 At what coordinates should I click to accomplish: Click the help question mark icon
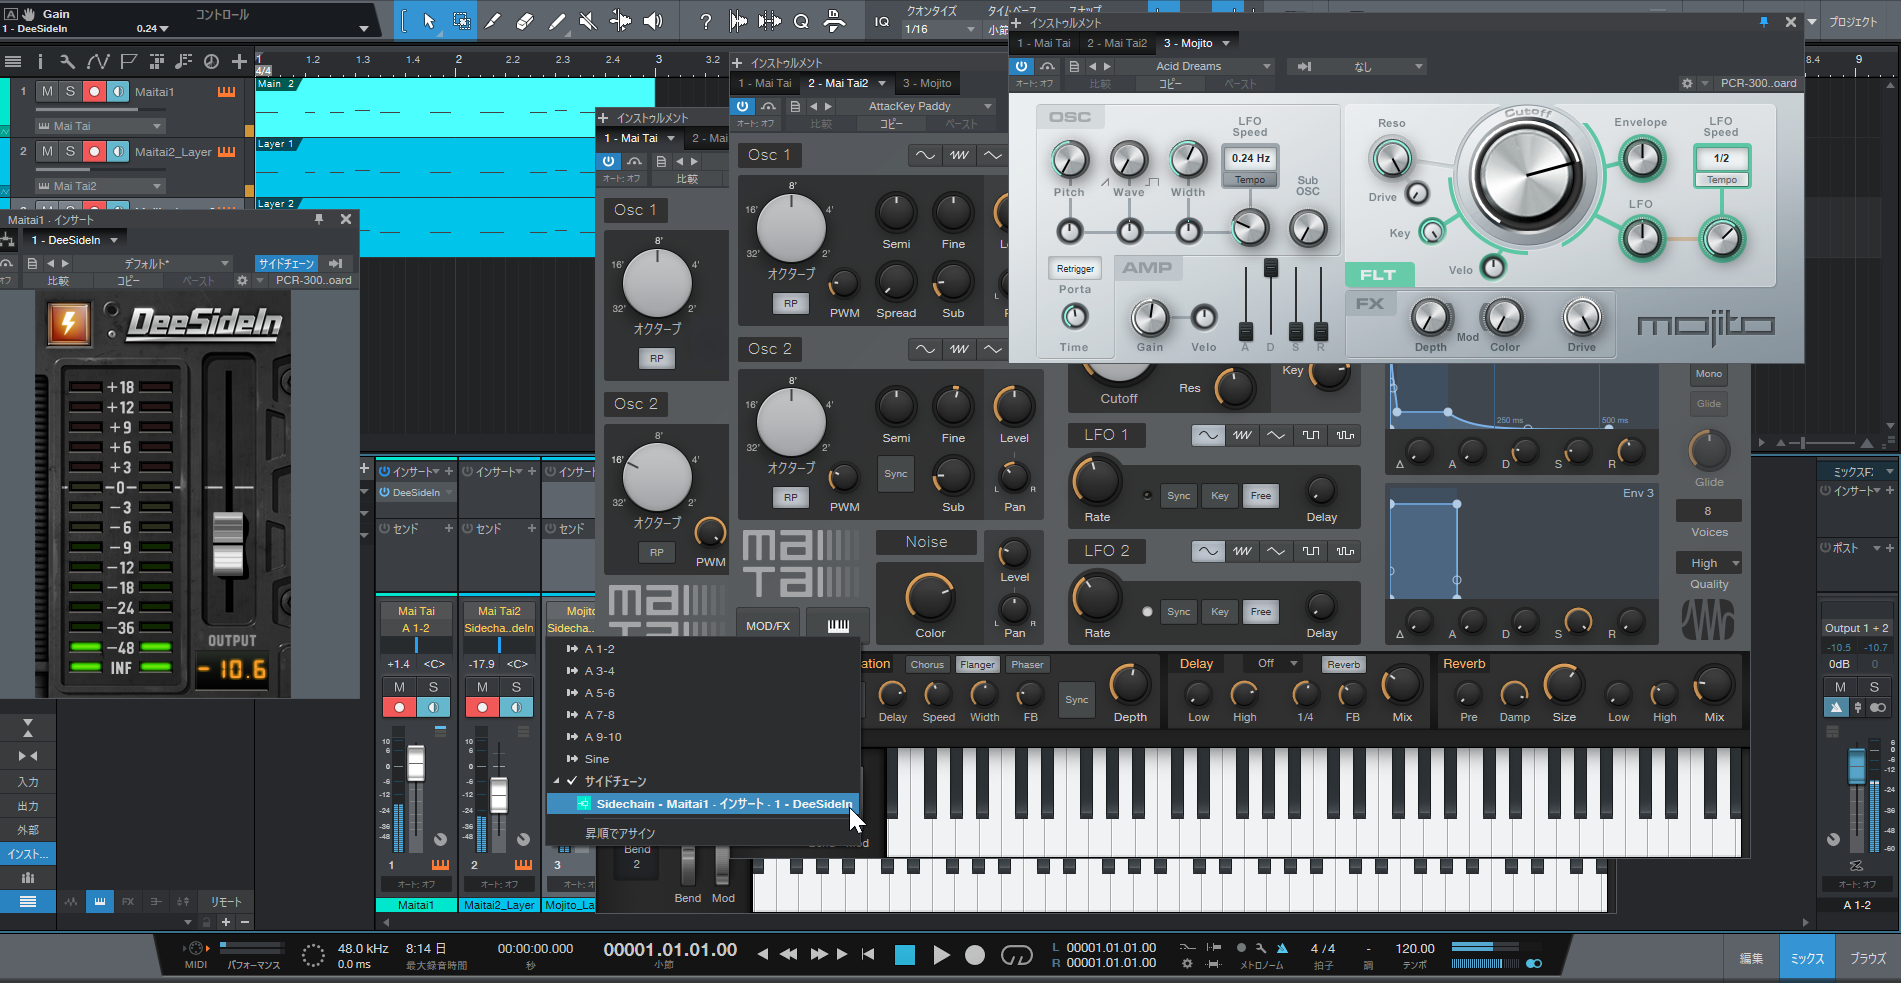(x=706, y=21)
